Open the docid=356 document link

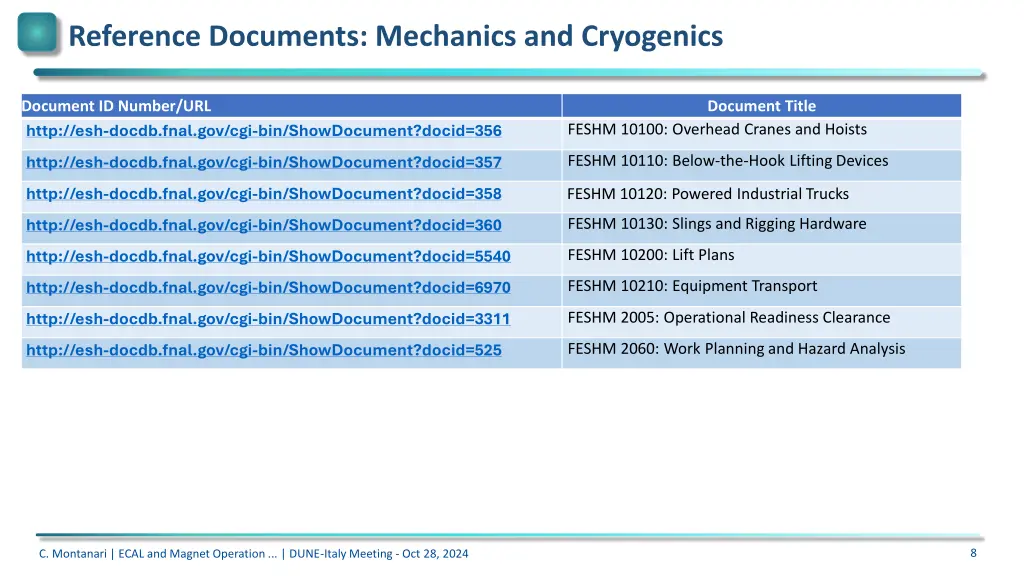(264, 131)
